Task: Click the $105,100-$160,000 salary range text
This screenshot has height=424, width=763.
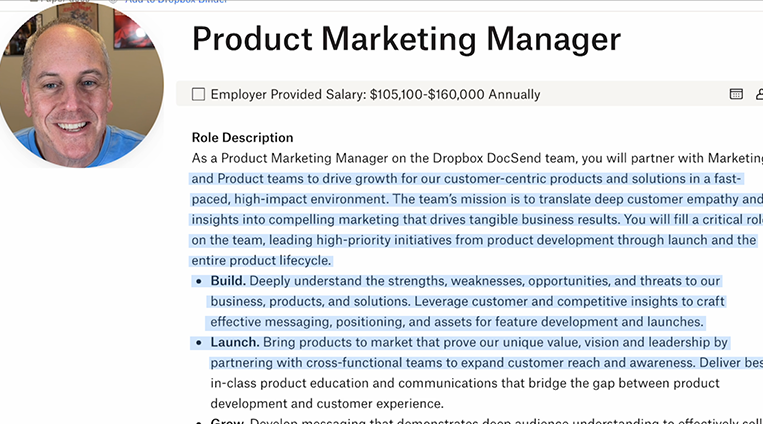Action: 427,95
